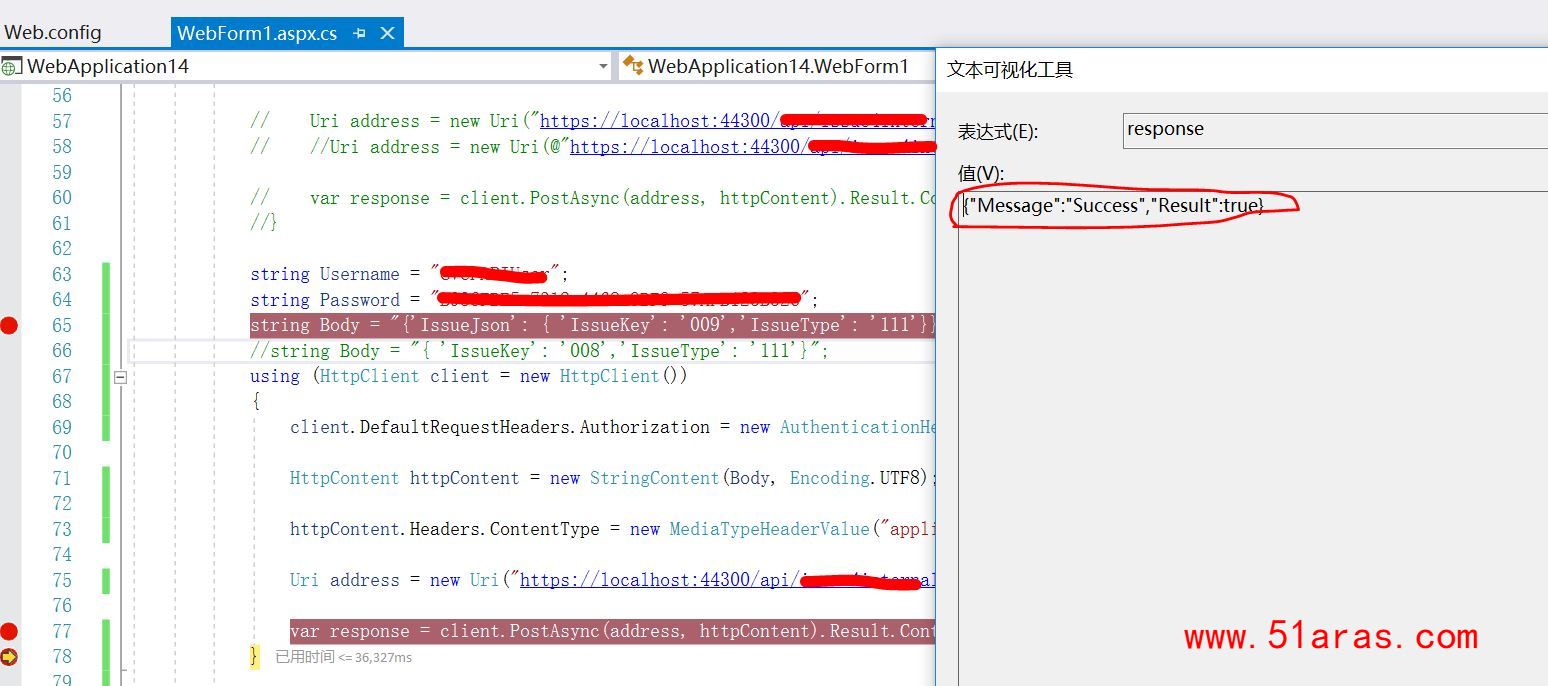Click the expression field containing "response"
This screenshot has width=1548, height=686.
point(1335,130)
